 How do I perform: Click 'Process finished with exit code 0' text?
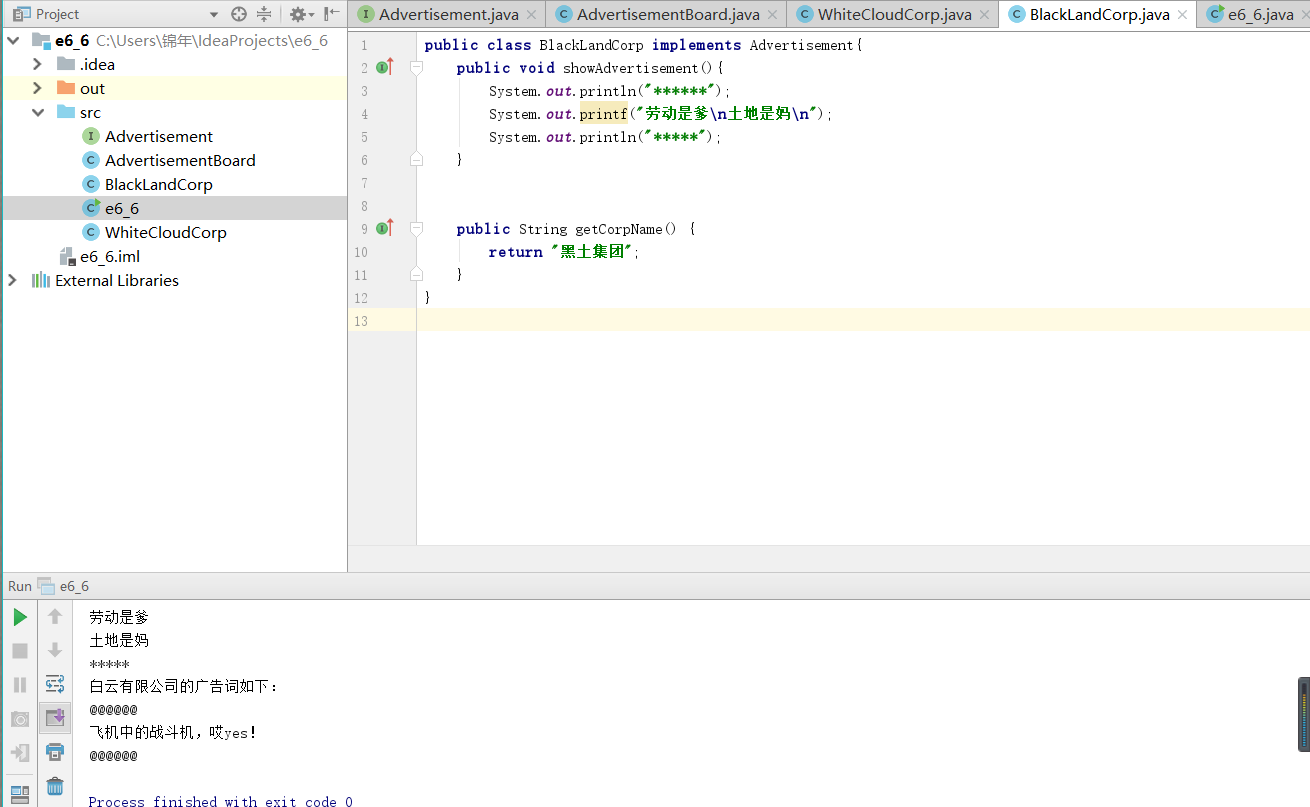[x=220, y=801]
